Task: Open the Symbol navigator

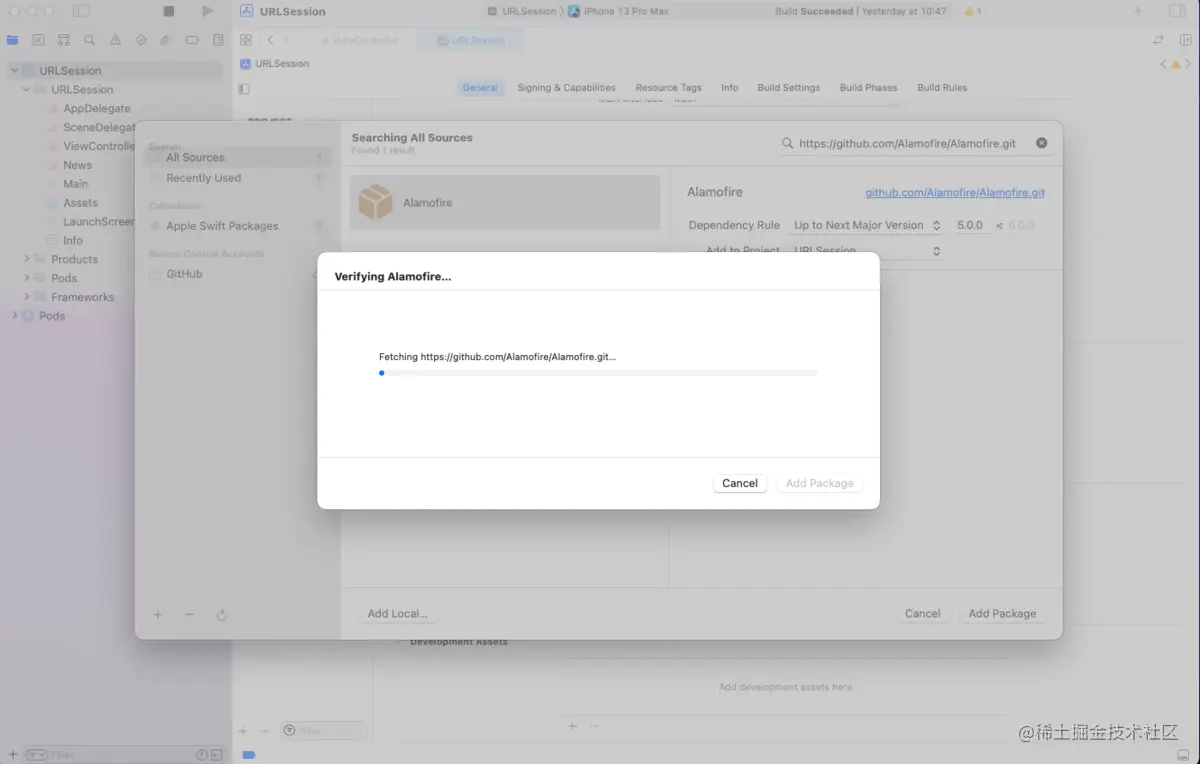Action: click(x=64, y=40)
